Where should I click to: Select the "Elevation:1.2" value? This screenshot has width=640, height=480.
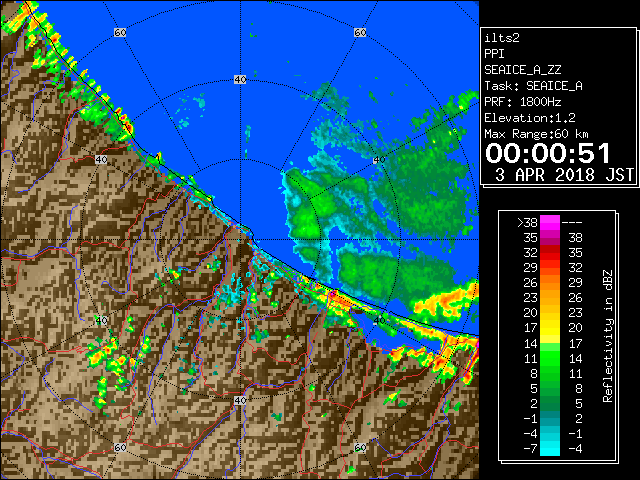(x=530, y=118)
